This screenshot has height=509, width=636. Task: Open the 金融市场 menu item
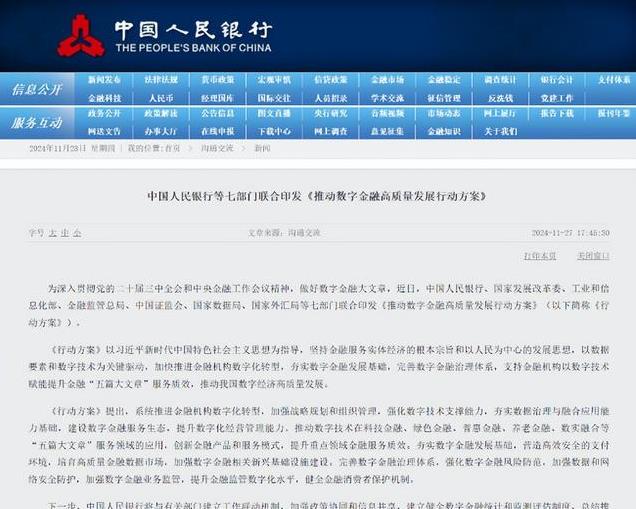387,80
